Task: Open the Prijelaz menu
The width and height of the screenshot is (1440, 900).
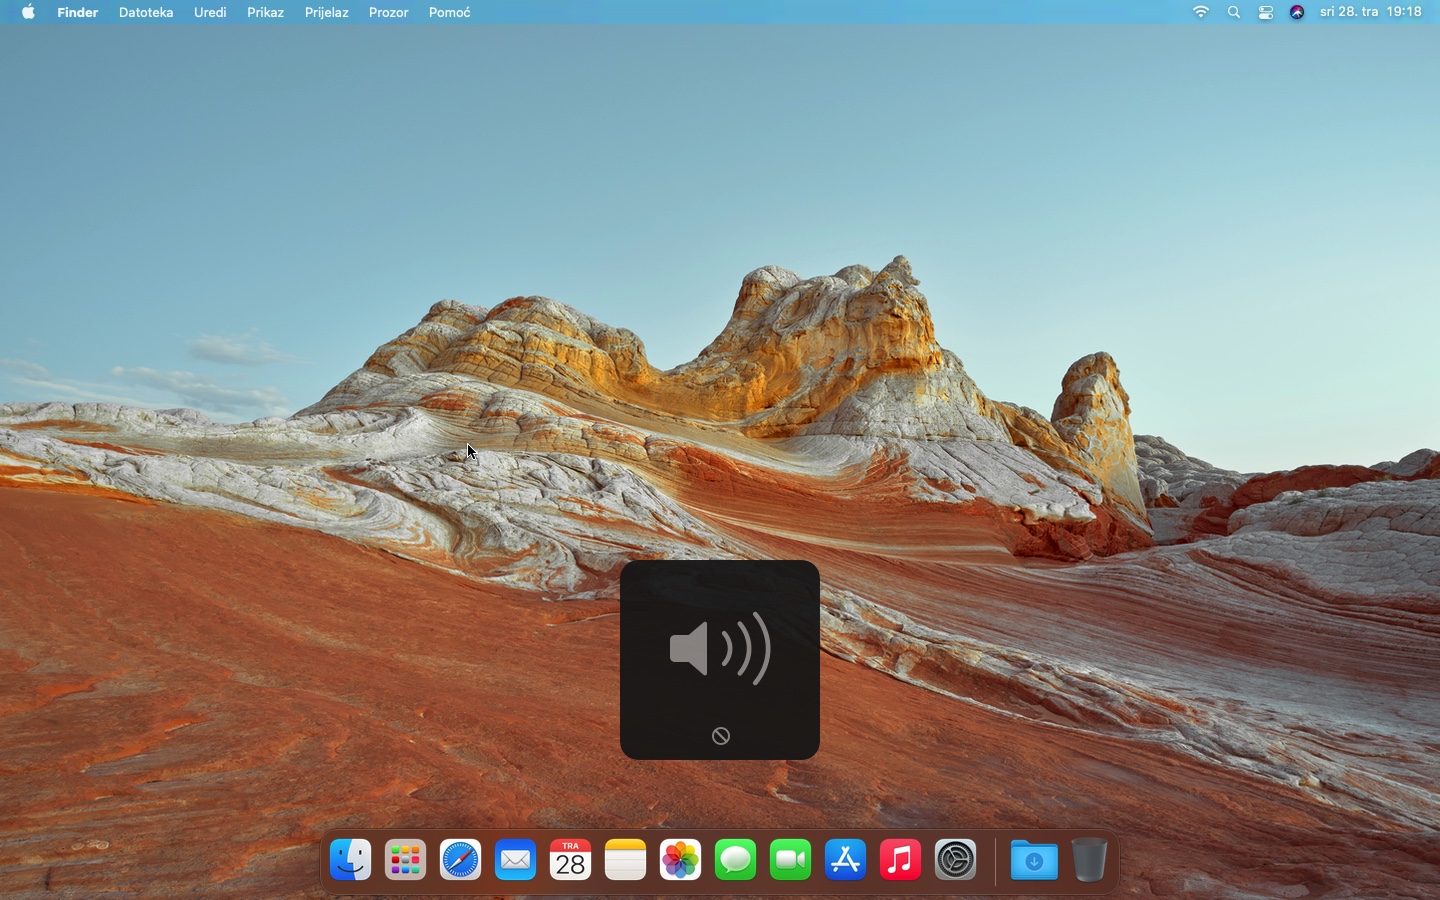Action: (x=327, y=12)
